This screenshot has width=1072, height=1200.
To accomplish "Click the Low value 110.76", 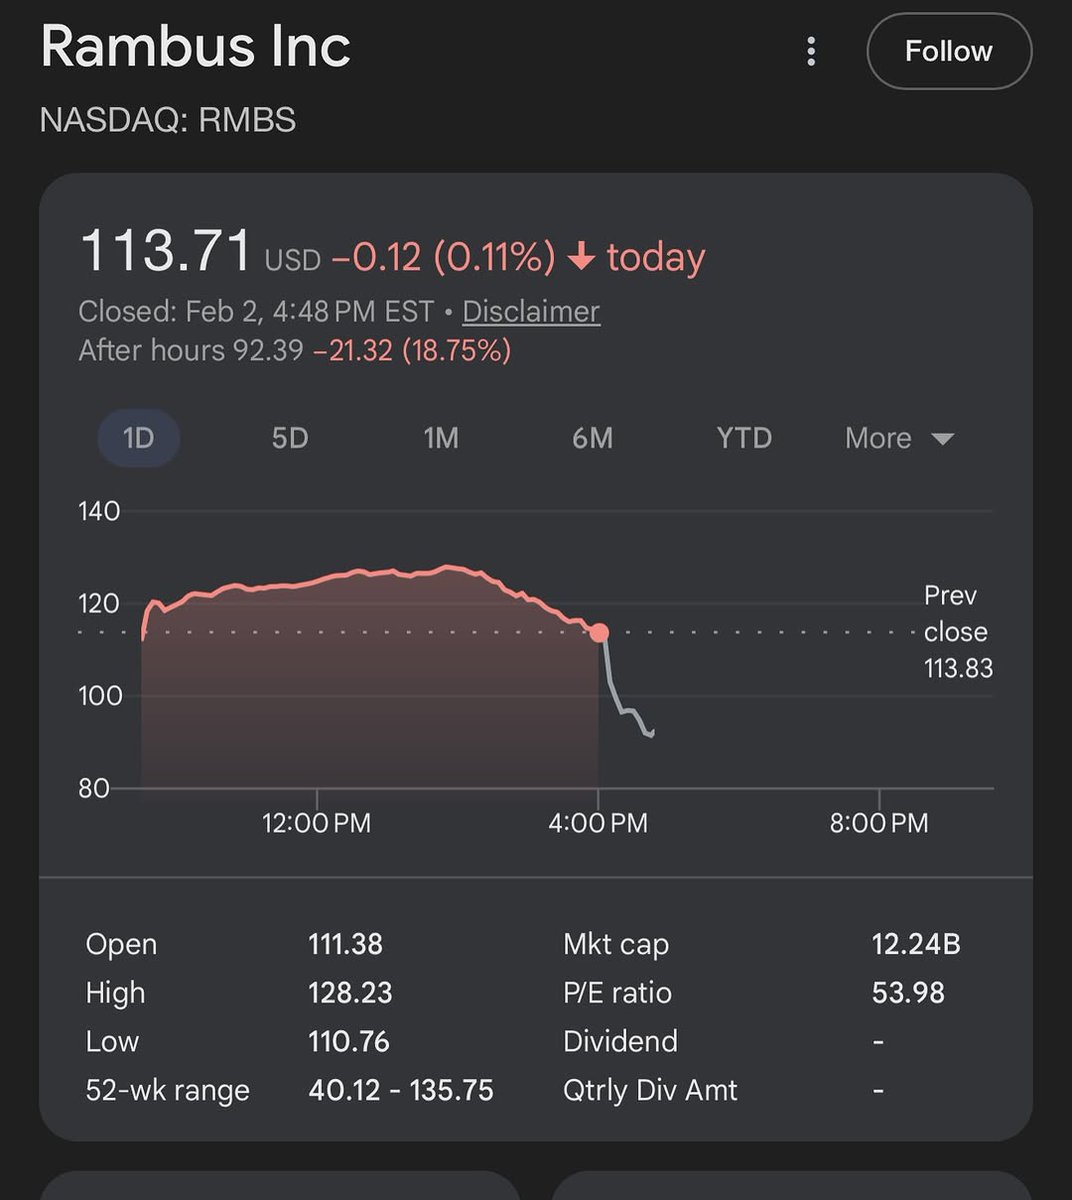I will (x=348, y=1042).
